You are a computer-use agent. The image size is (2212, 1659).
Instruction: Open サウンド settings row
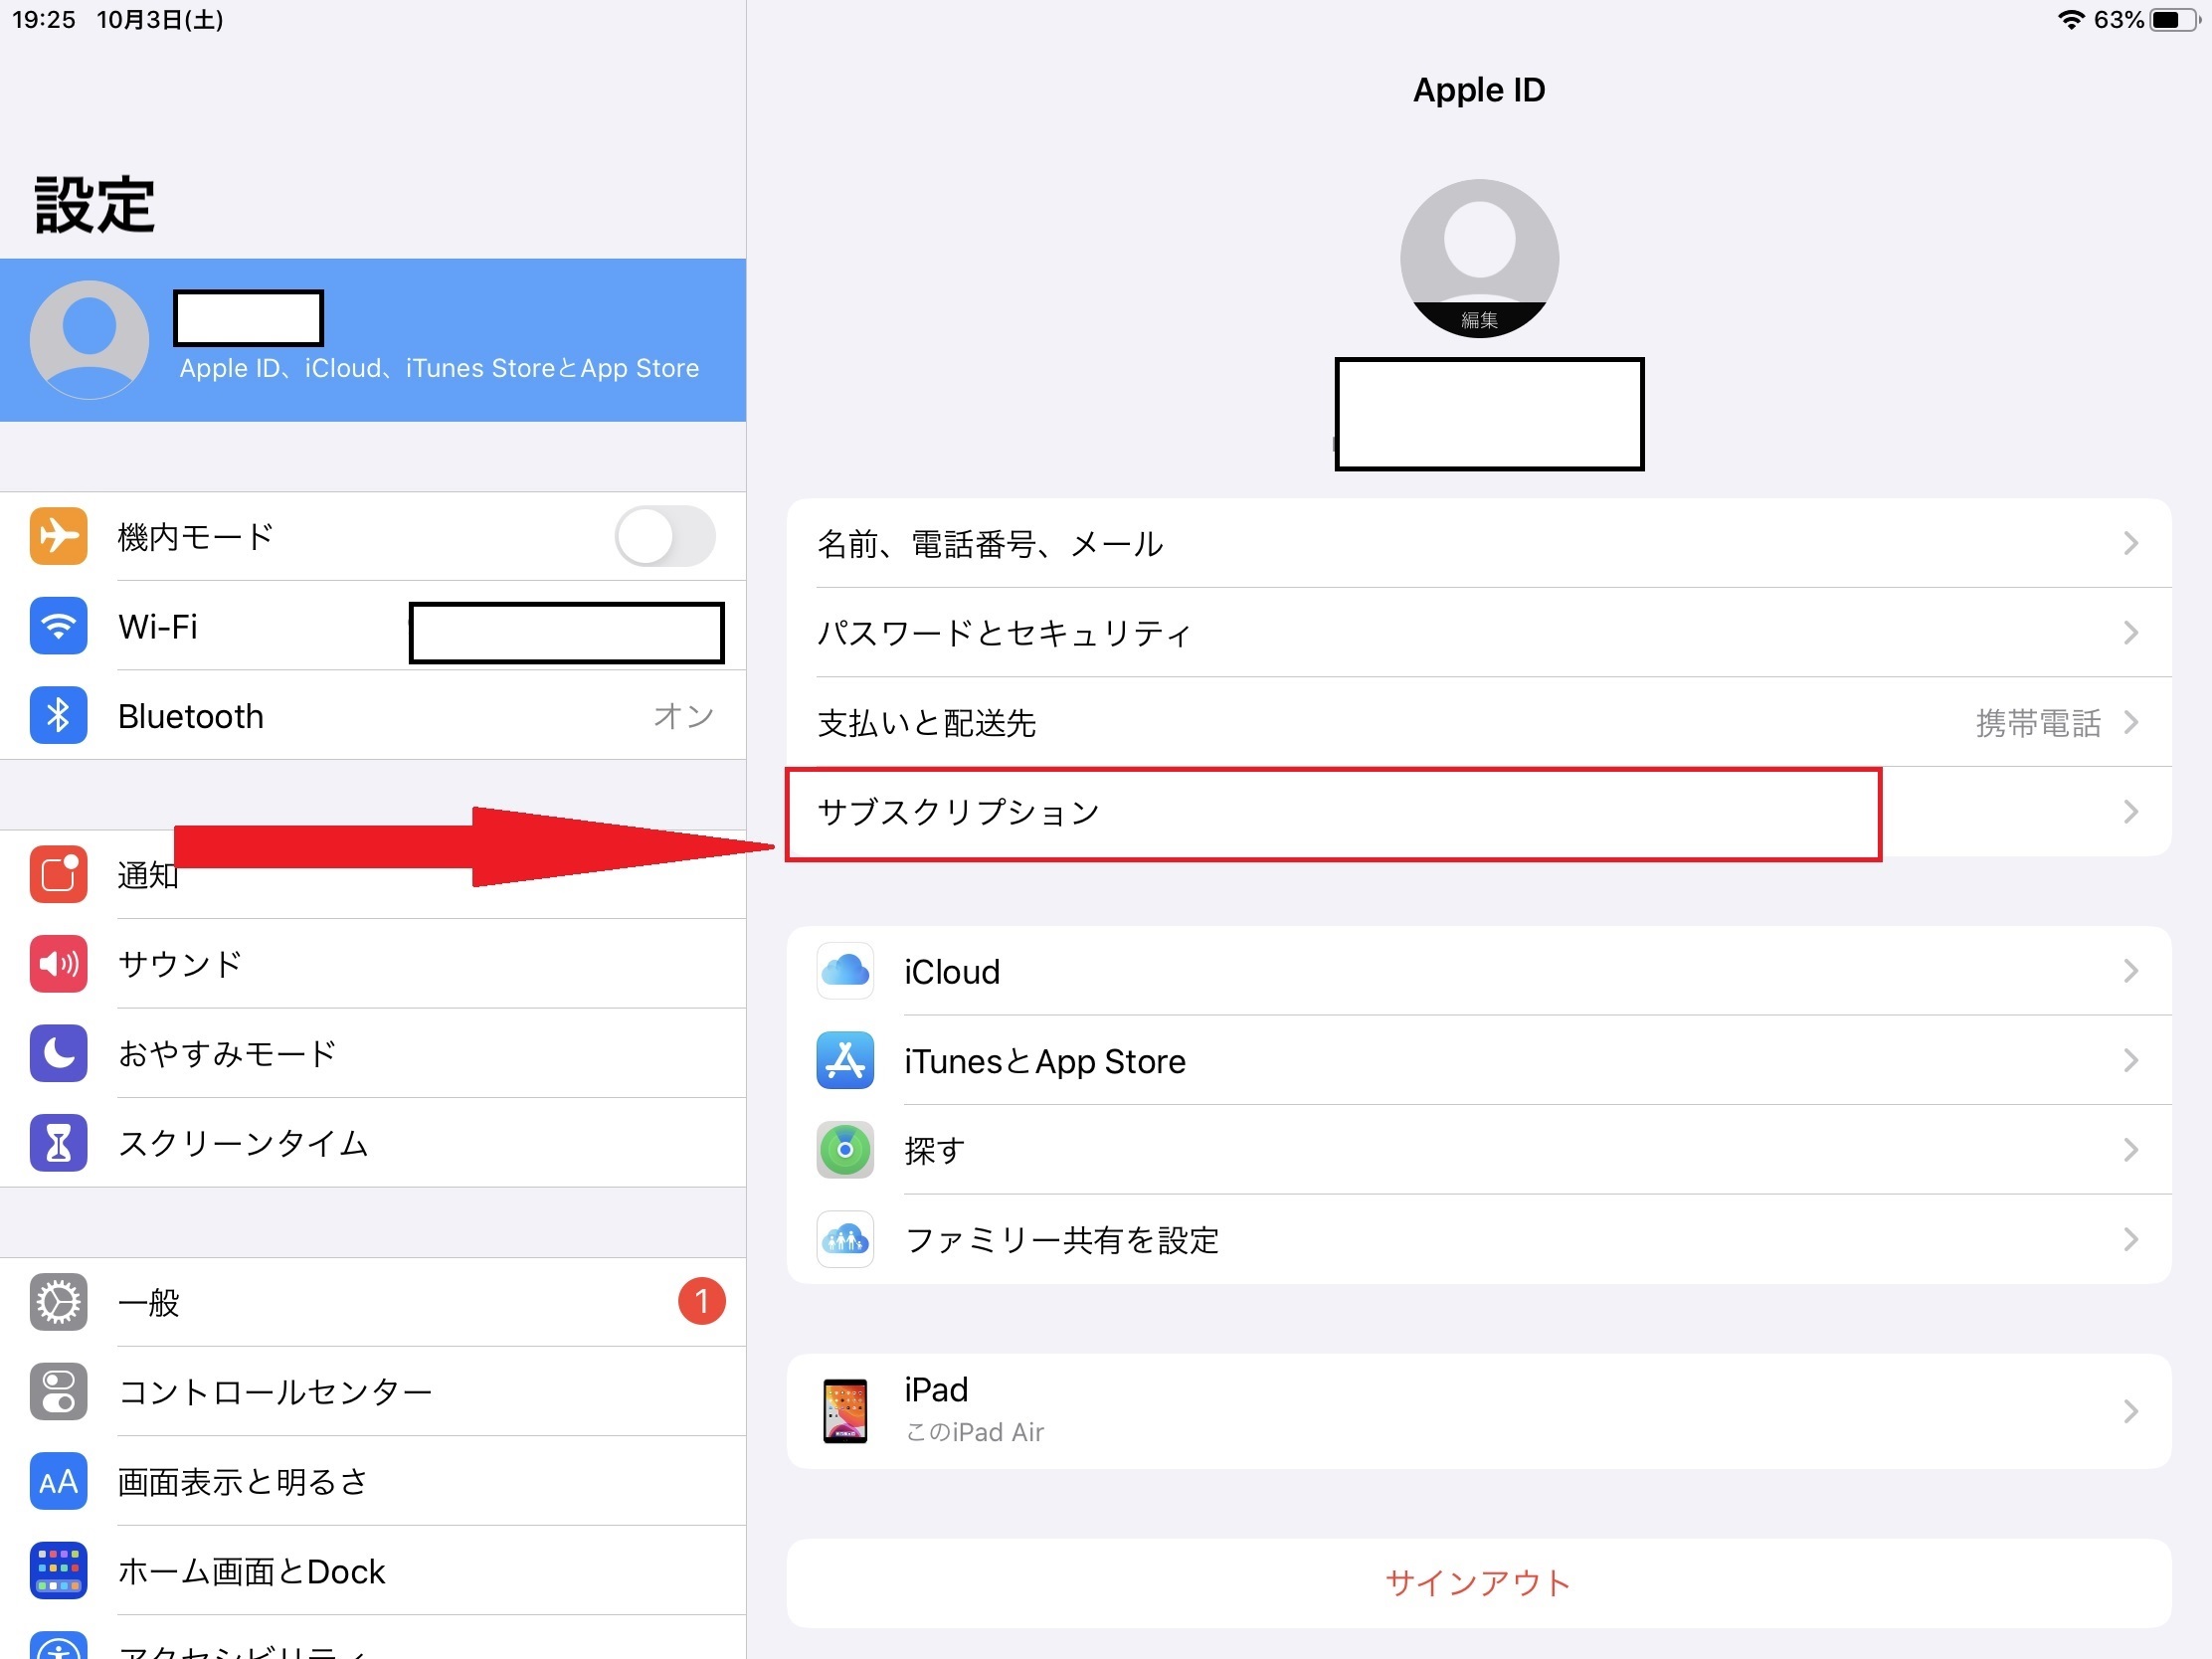click(x=373, y=963)
